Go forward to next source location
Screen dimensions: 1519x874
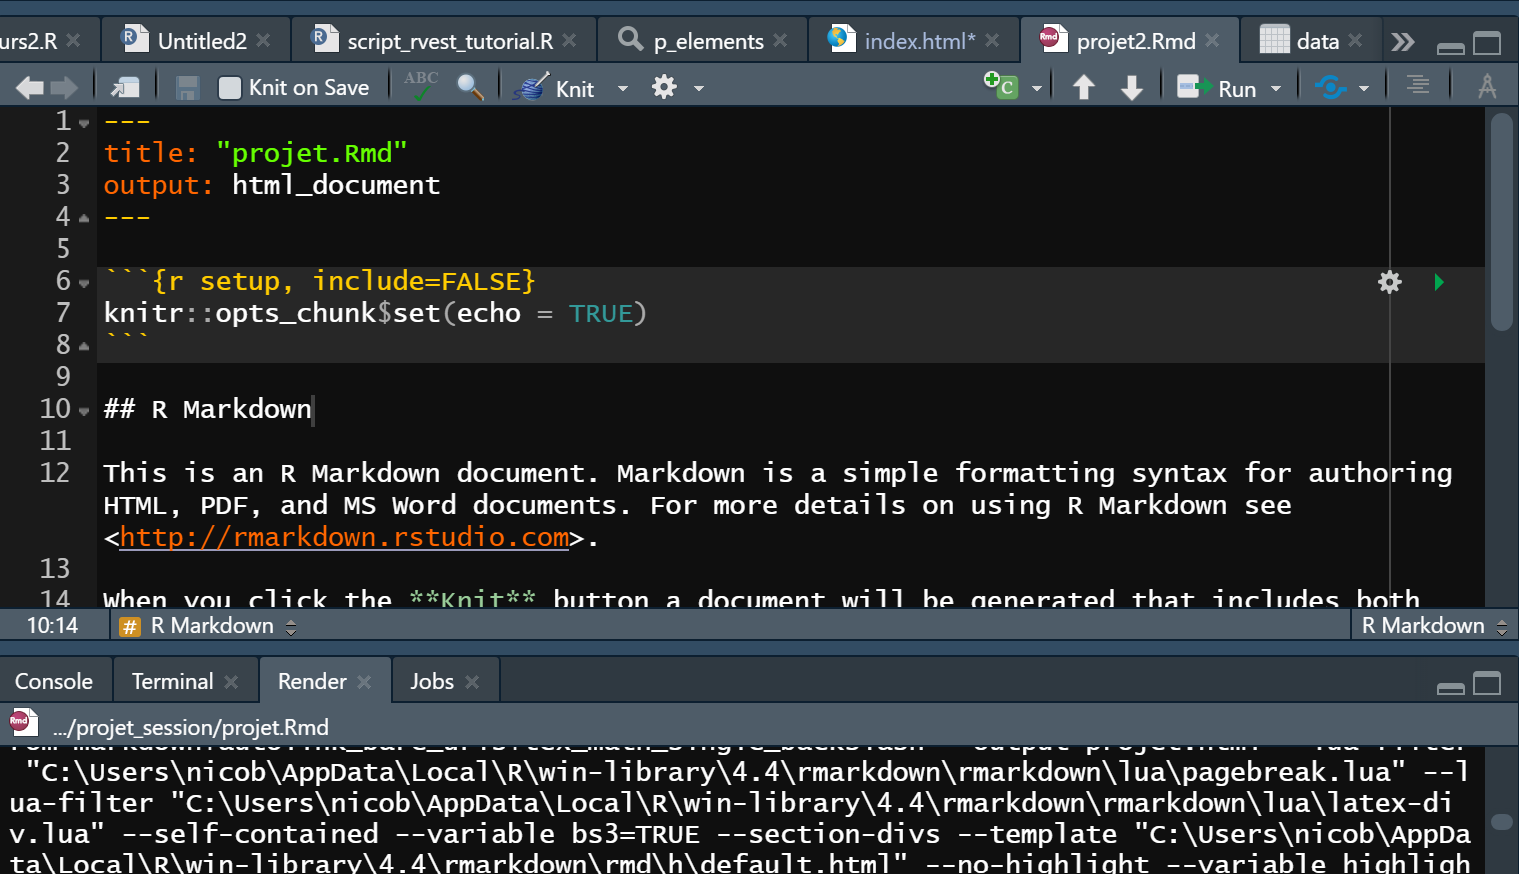(64, 88)
